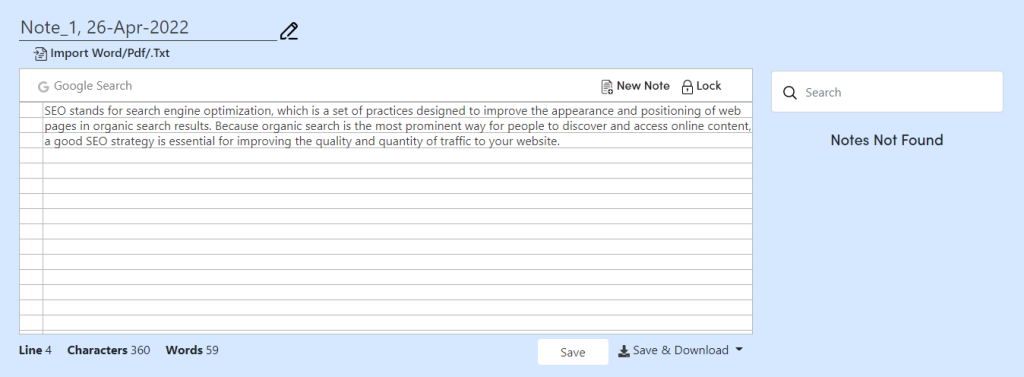The image size is (1024, 377).
Task: Focus the Google Search field
Action: point(93,86)
